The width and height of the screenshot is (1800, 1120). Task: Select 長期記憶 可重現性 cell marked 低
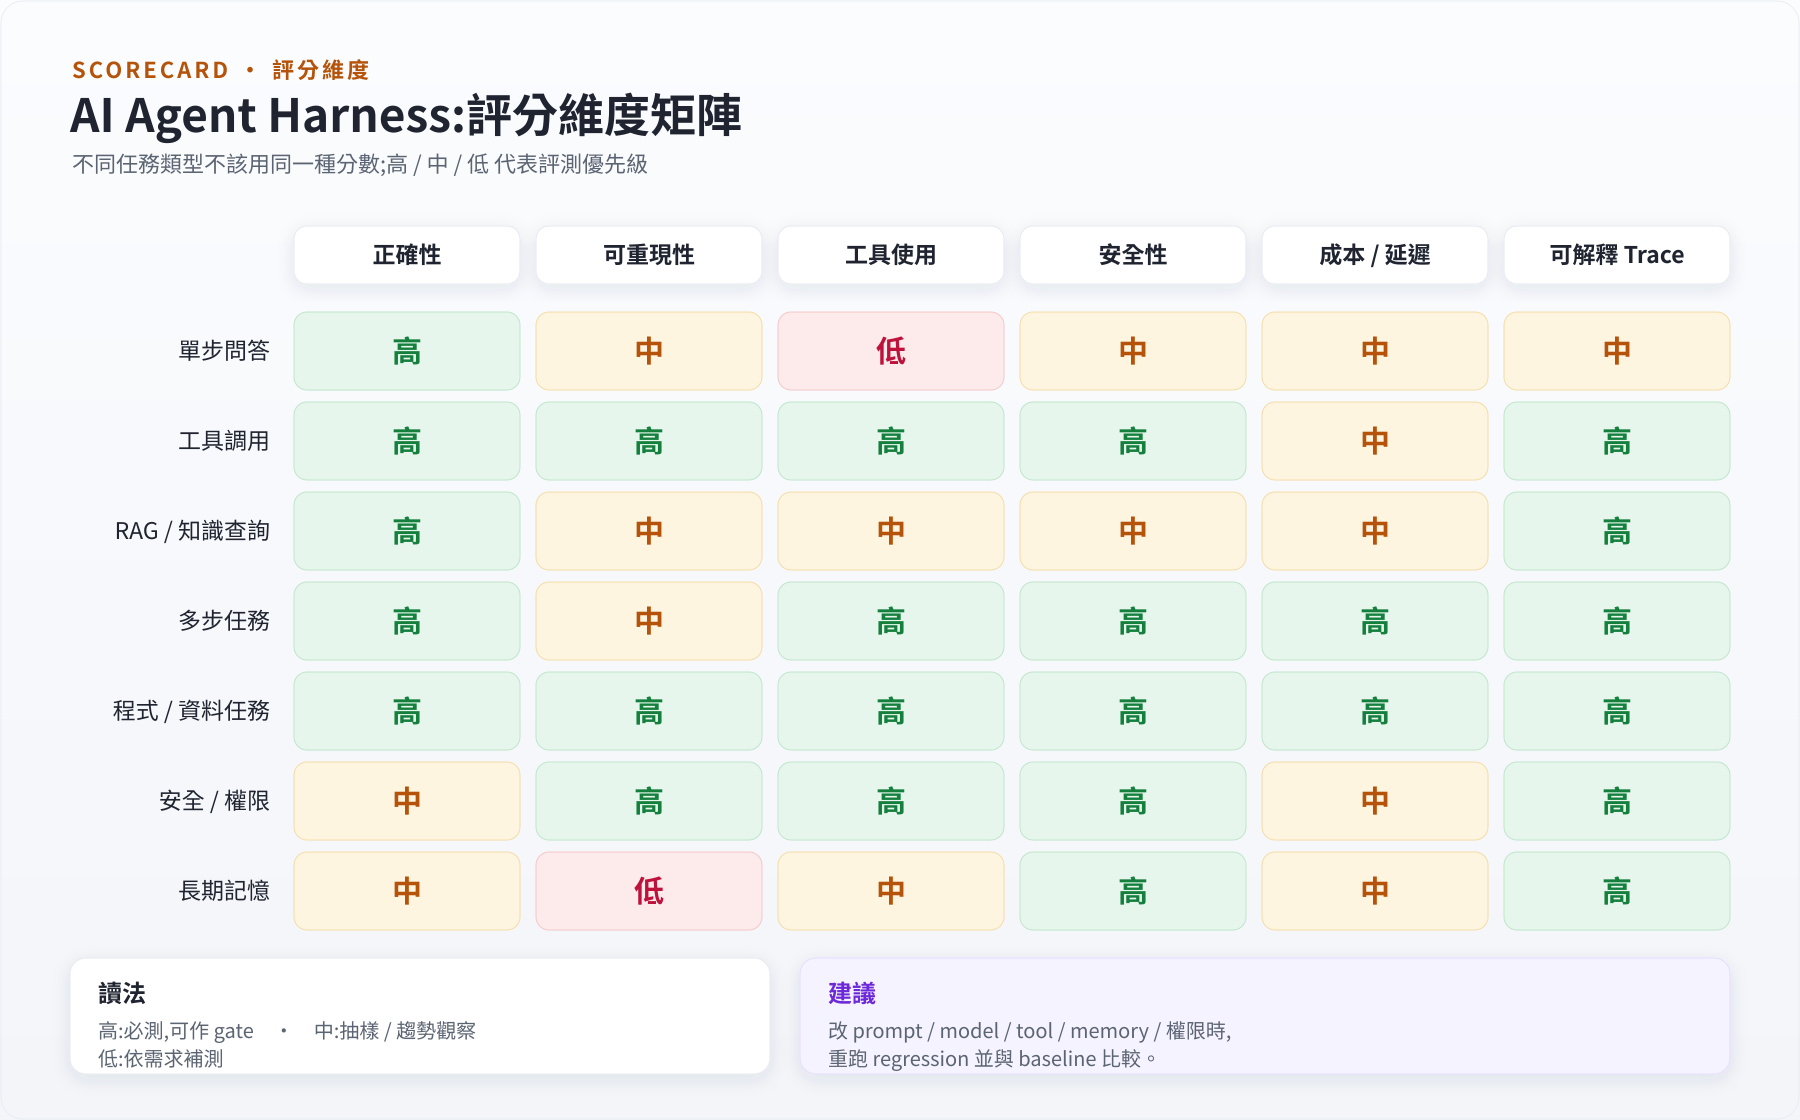point(649,891)
